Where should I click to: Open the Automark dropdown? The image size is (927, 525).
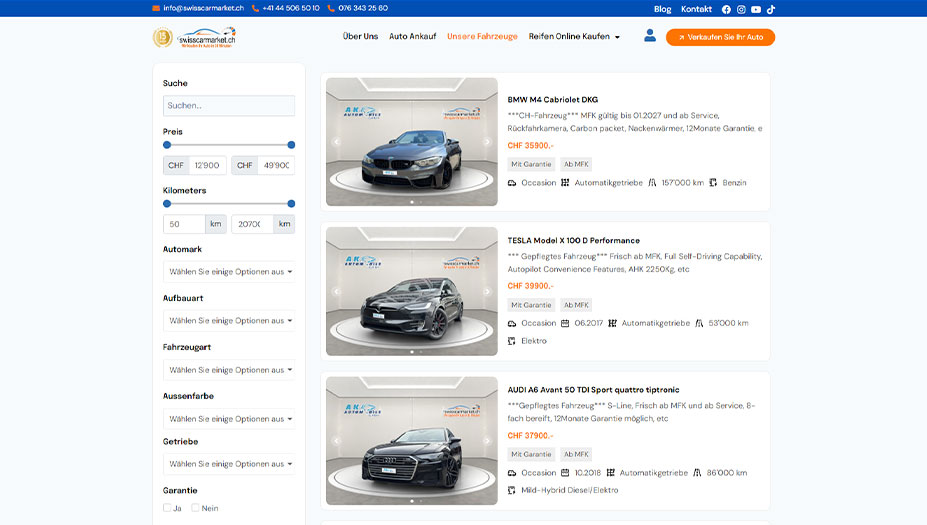coord(229,272)
